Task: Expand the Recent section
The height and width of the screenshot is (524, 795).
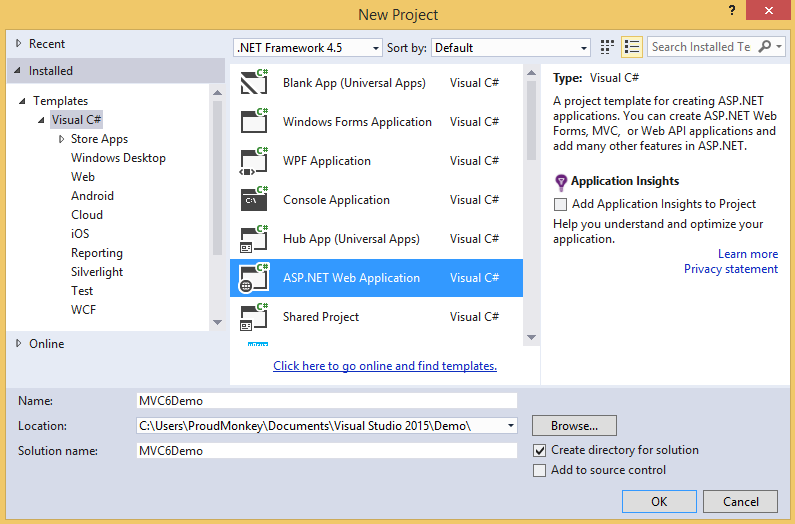Action: coord(18,44)
